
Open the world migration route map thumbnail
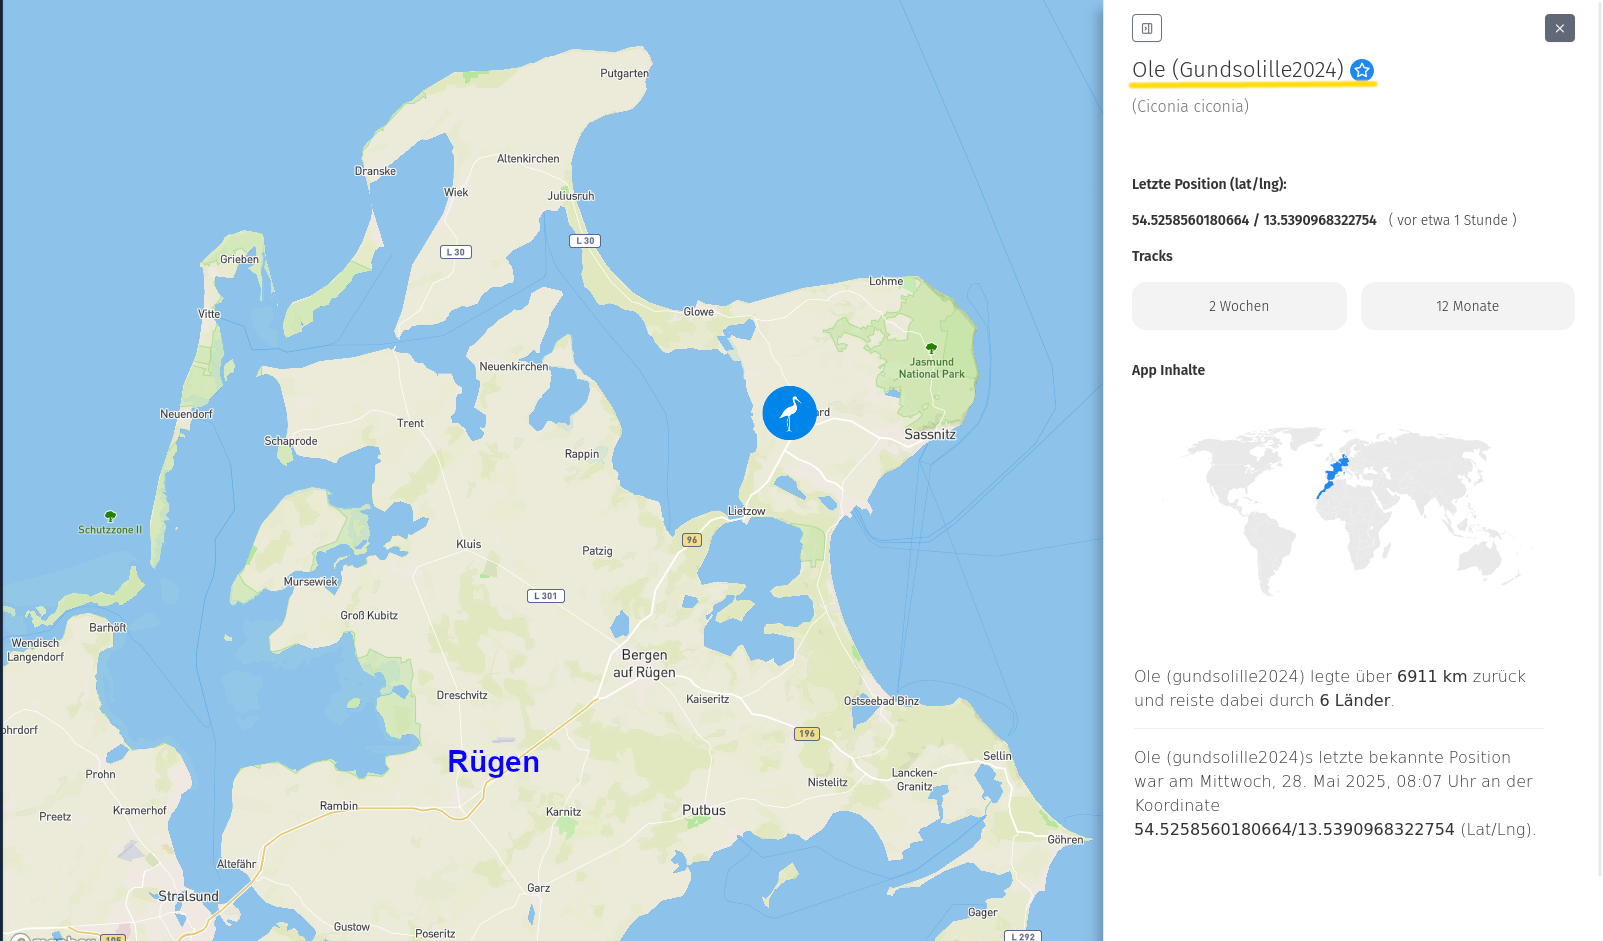tap(1352, 510)
